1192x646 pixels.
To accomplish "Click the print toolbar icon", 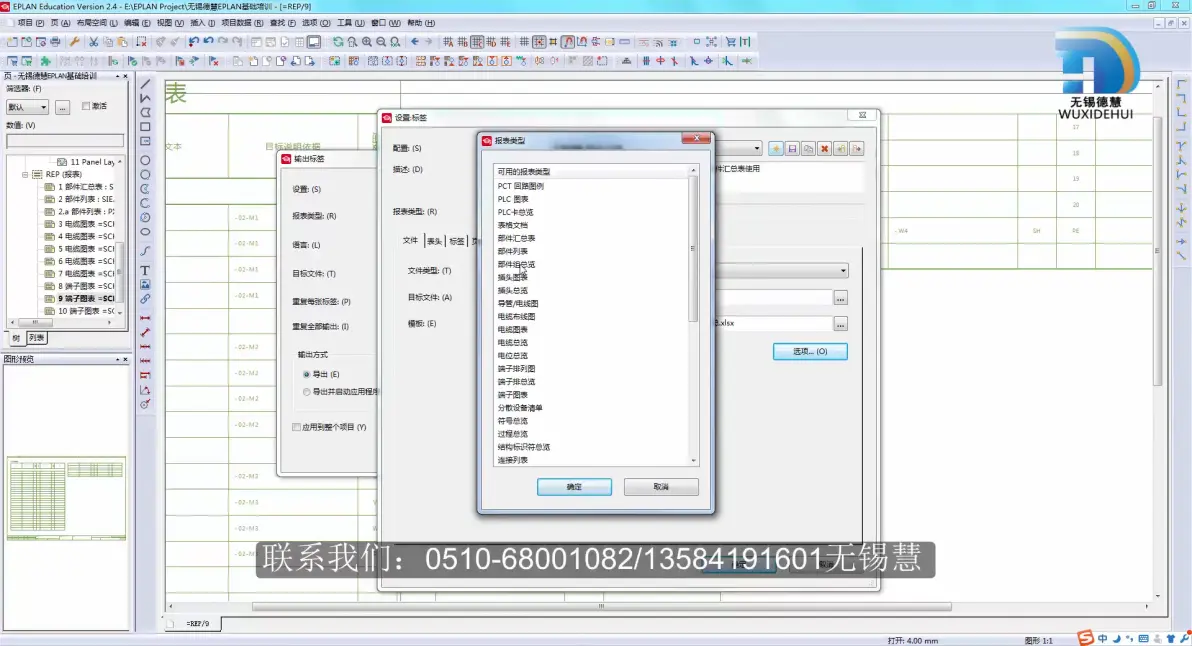I will coord(55,42).
